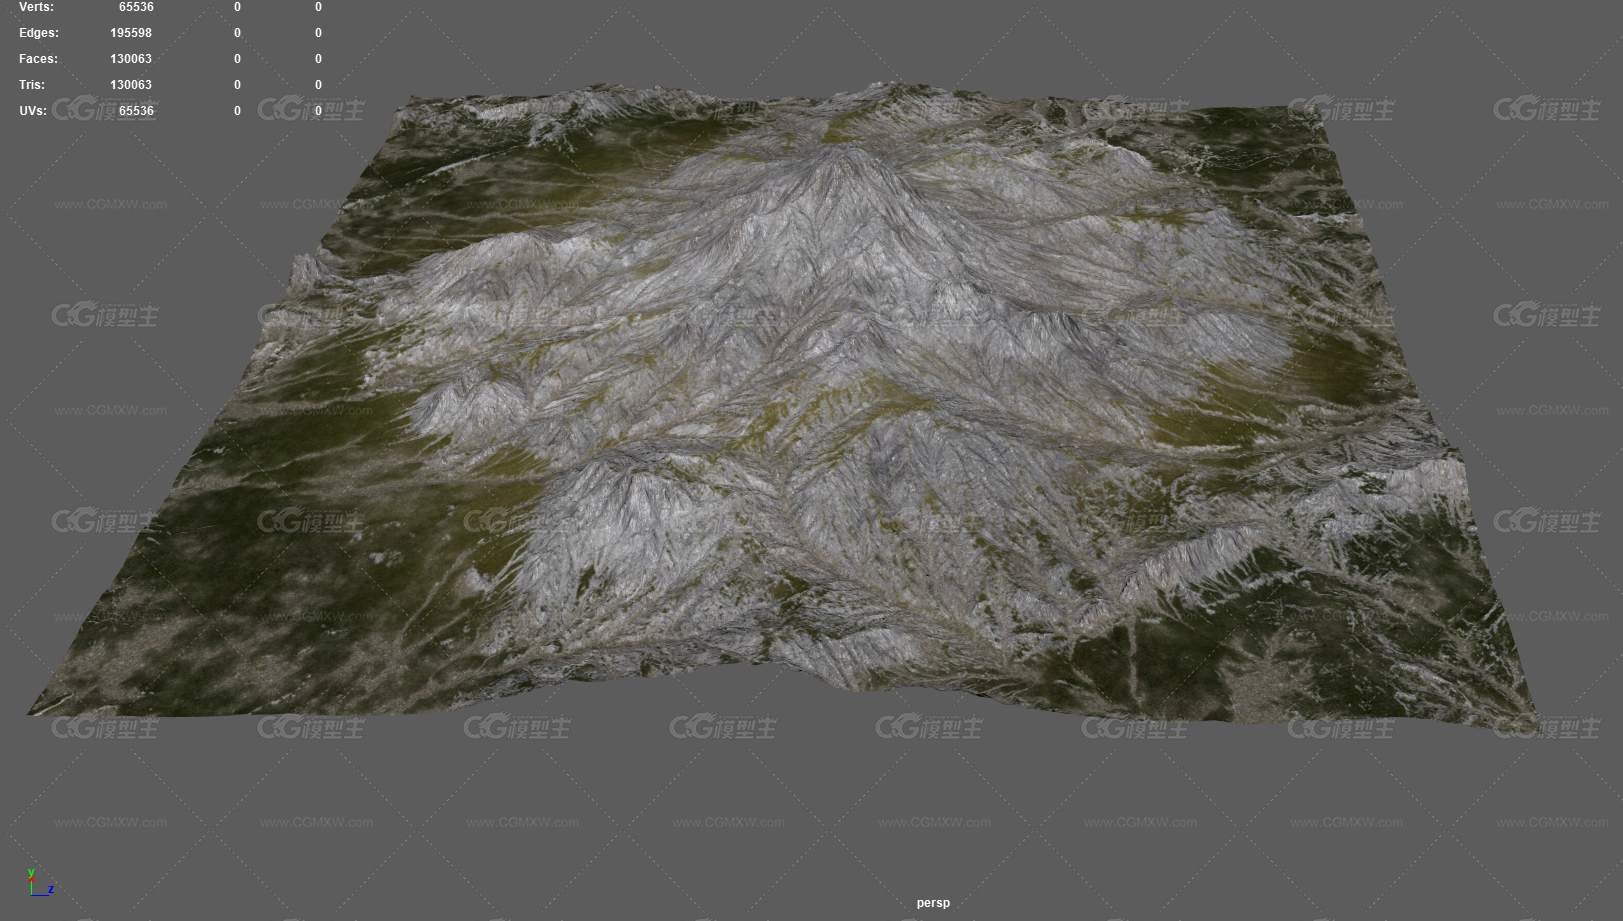Click the "Tris:" heads-up display label
This screenshot has height=921, width=1623.
click(32, 85)
